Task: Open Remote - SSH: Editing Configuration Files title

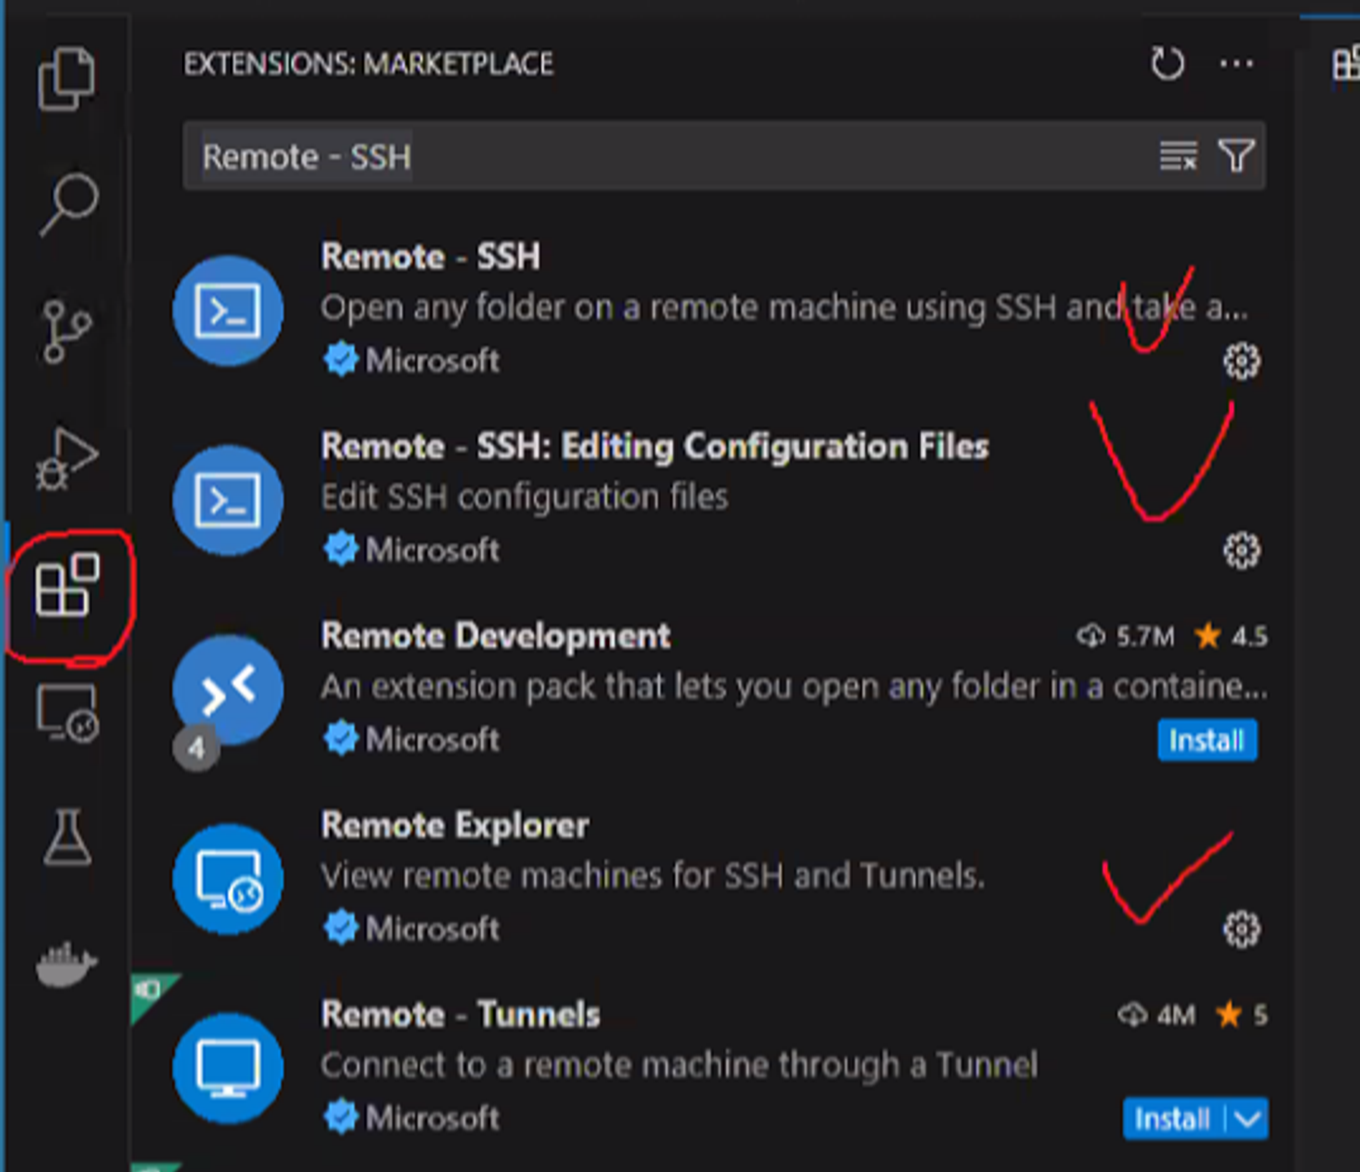Action: (655, 447)
